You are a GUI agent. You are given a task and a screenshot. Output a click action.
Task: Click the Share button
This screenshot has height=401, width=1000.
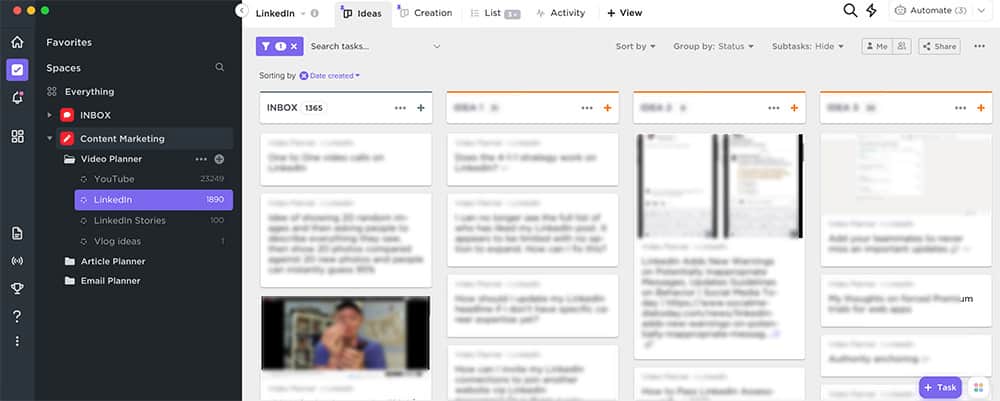(939, 46)
